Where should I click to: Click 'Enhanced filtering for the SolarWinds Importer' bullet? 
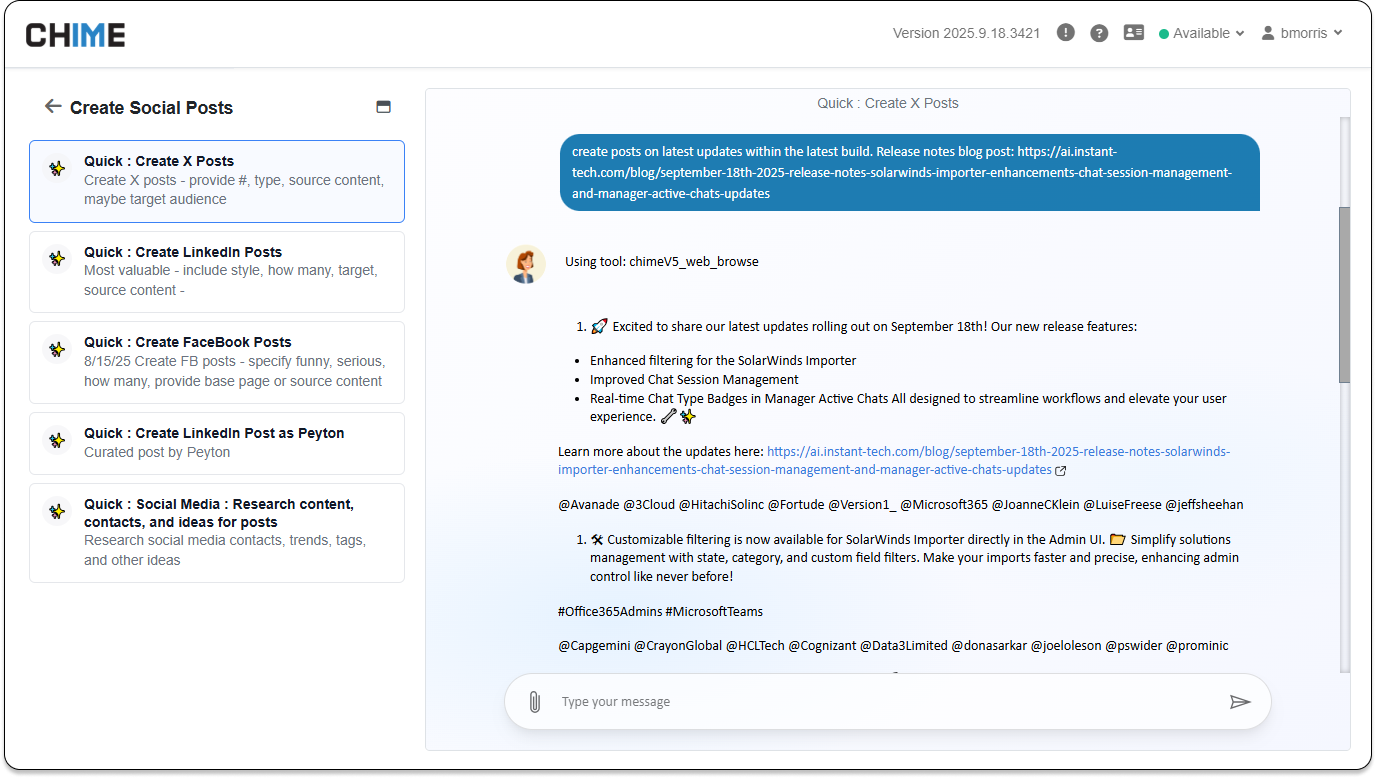pyautogui.click(x=723, y=360)
